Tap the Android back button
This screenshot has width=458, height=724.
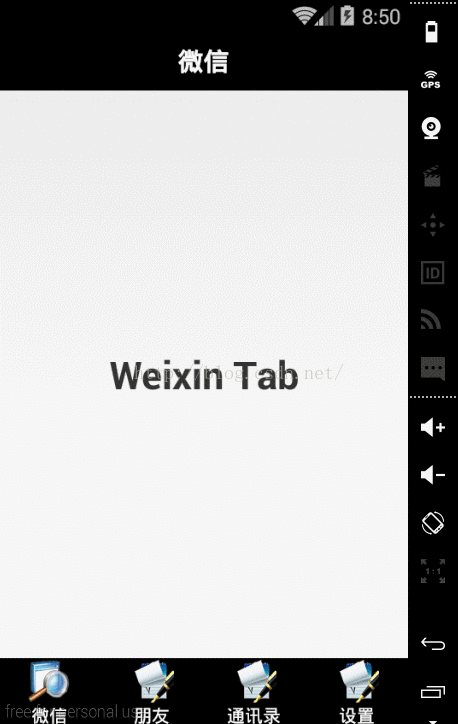433,643
